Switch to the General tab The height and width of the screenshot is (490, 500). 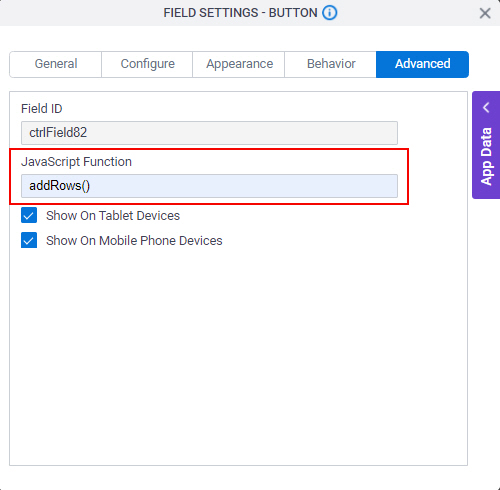tap(56, 64)
